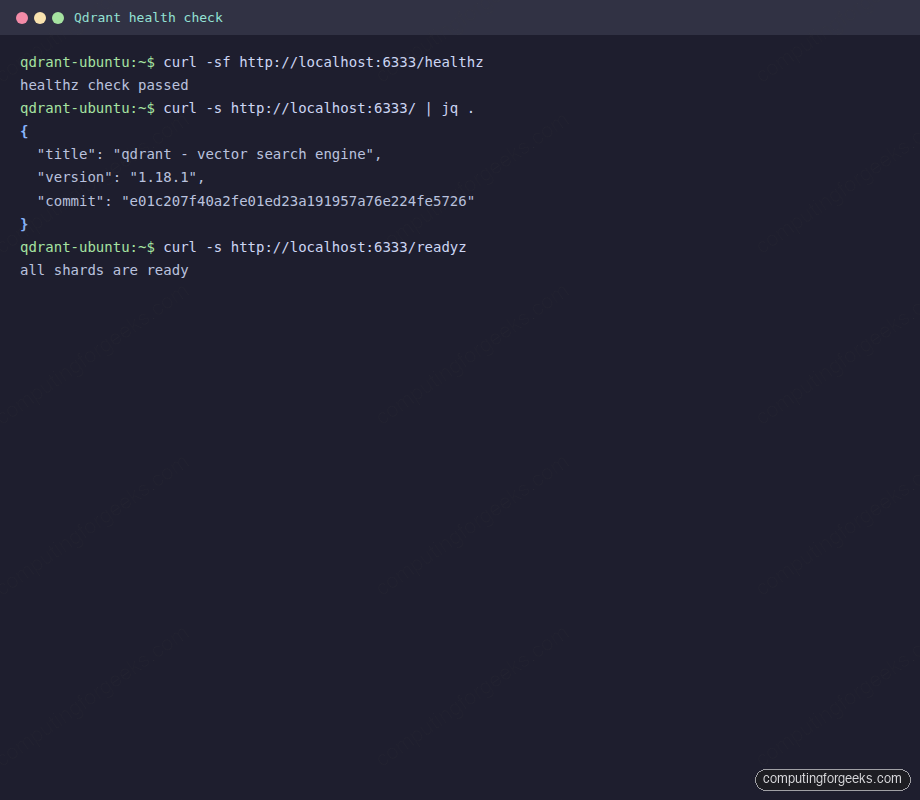The image size is (920, 800).
Task: Click the green maximize window dot
Action: pos(58,18)
